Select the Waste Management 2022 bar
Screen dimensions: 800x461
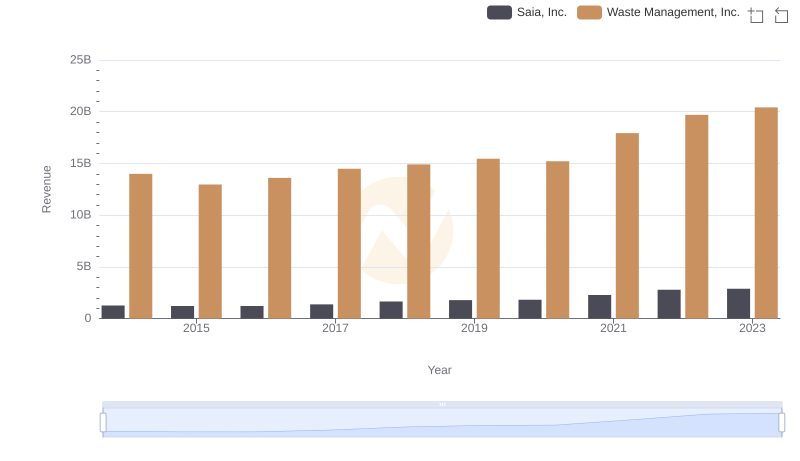(x=696, y=217)
